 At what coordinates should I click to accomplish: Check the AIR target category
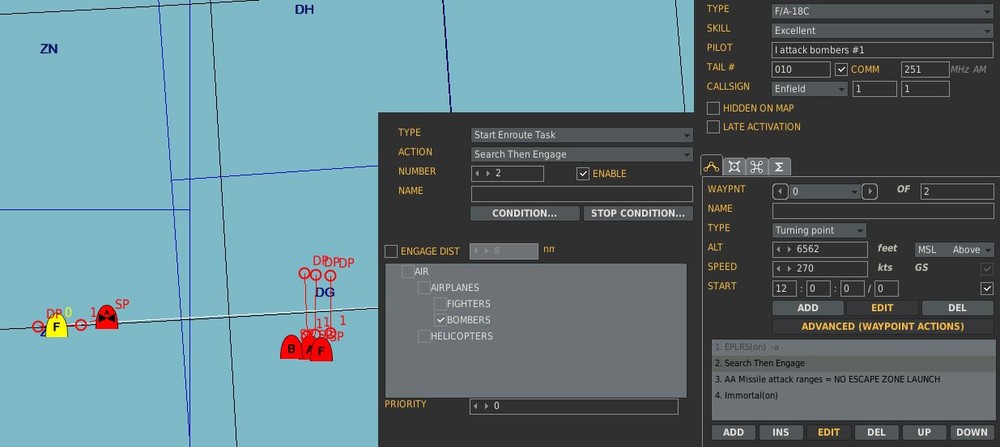[x=408, y=272]
